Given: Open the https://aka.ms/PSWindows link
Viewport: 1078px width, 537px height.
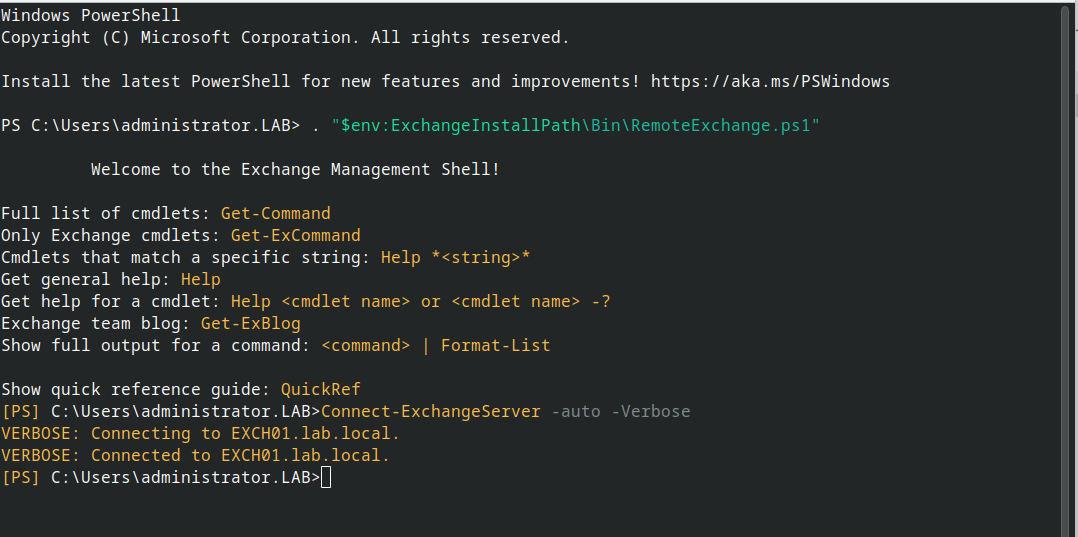Looking at the screenshot, I should click(x=770, y=81).
